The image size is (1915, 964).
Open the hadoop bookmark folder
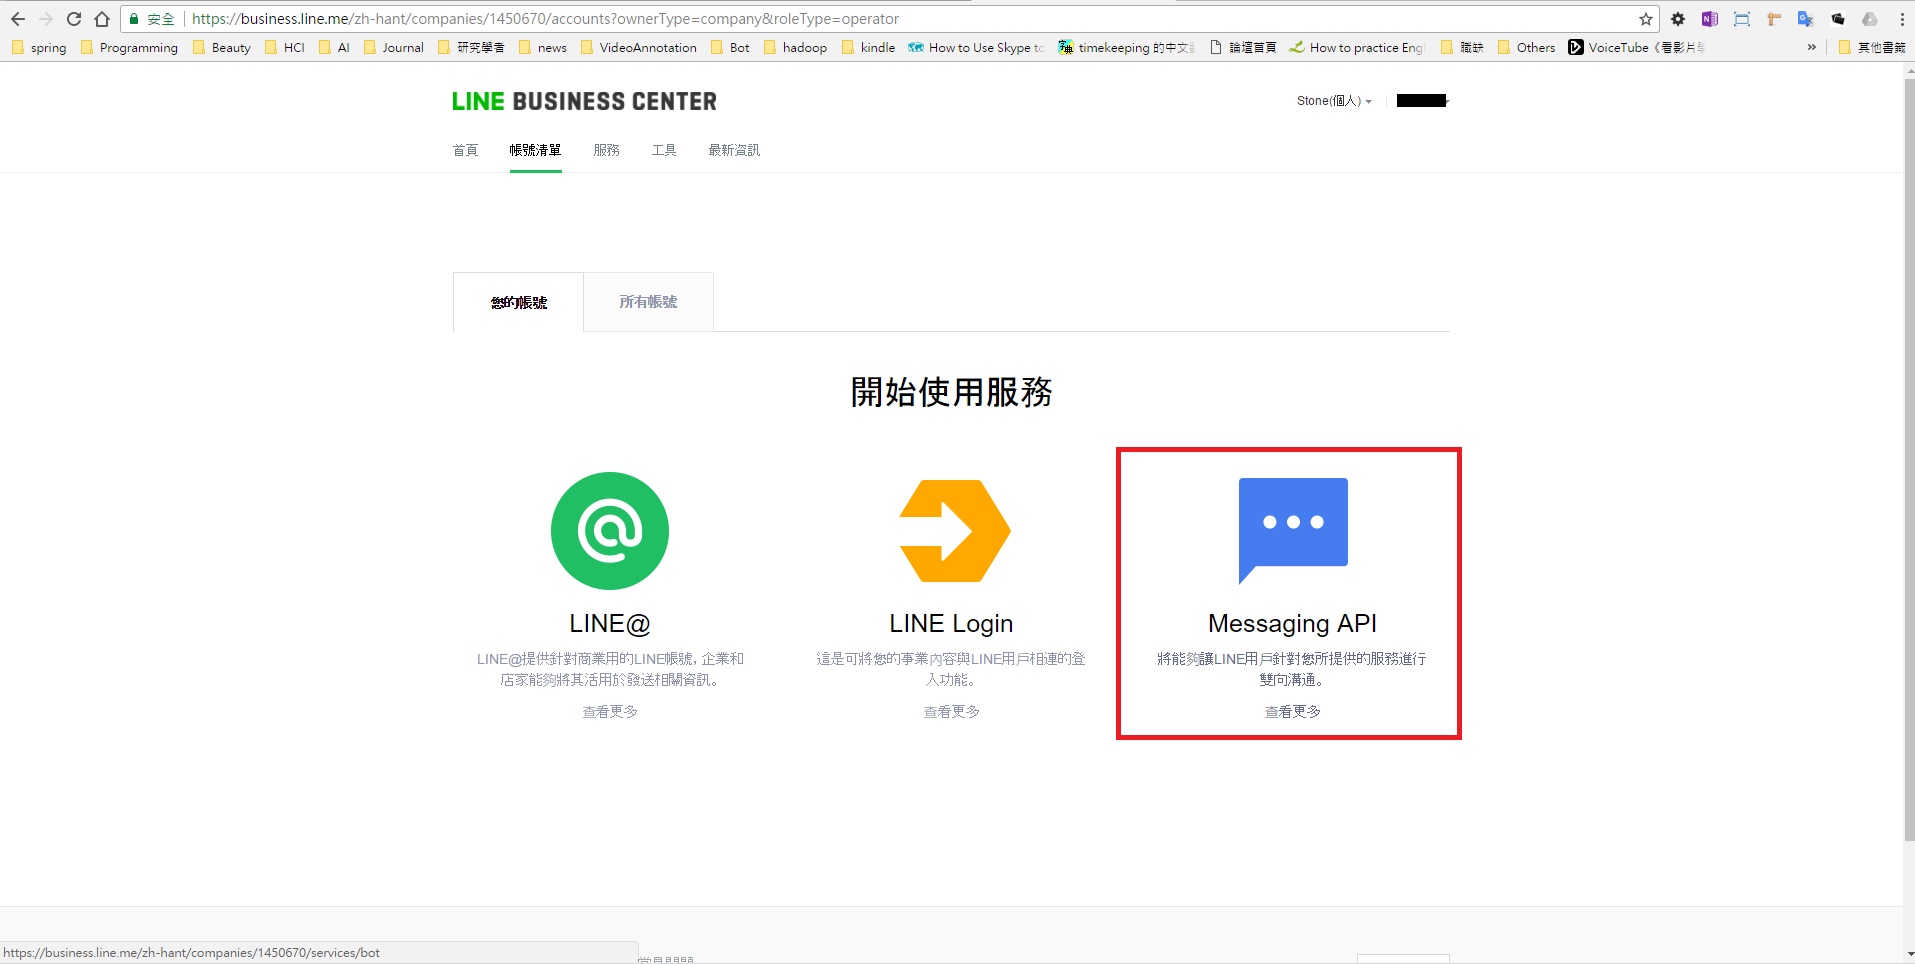pyautogui.click(x=795, y=47)
